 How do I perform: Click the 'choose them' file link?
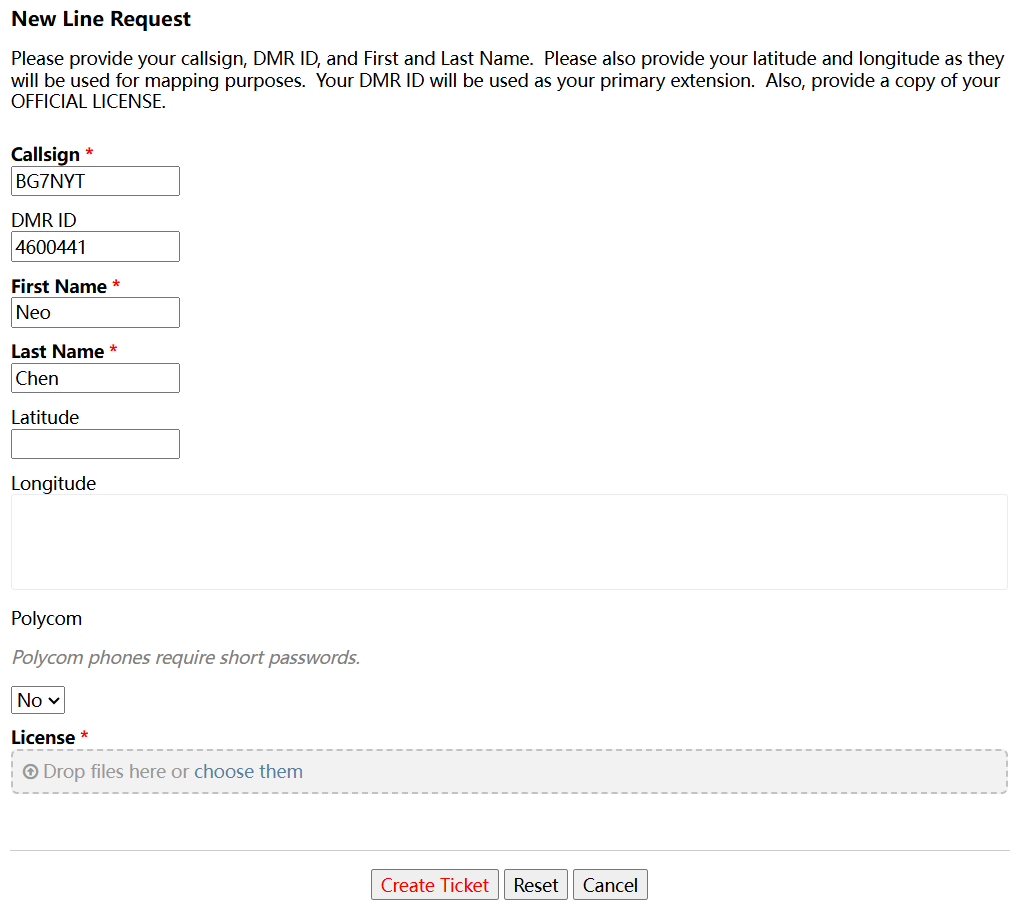248,772
